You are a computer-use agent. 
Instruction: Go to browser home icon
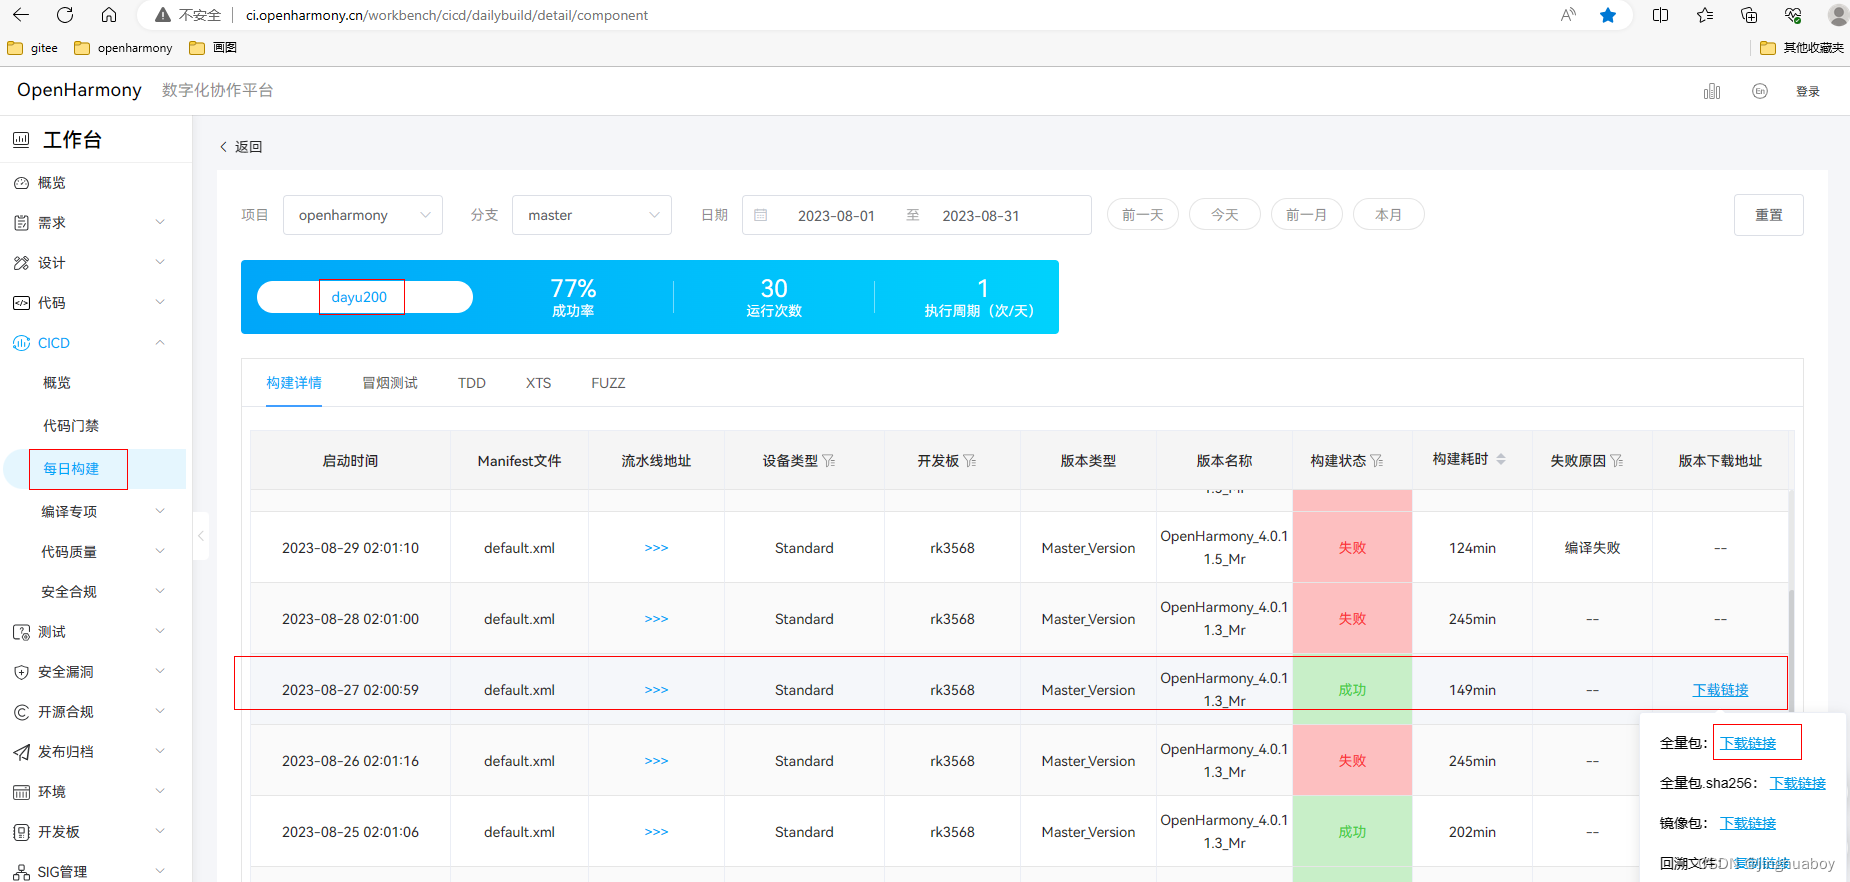[109, 15]
